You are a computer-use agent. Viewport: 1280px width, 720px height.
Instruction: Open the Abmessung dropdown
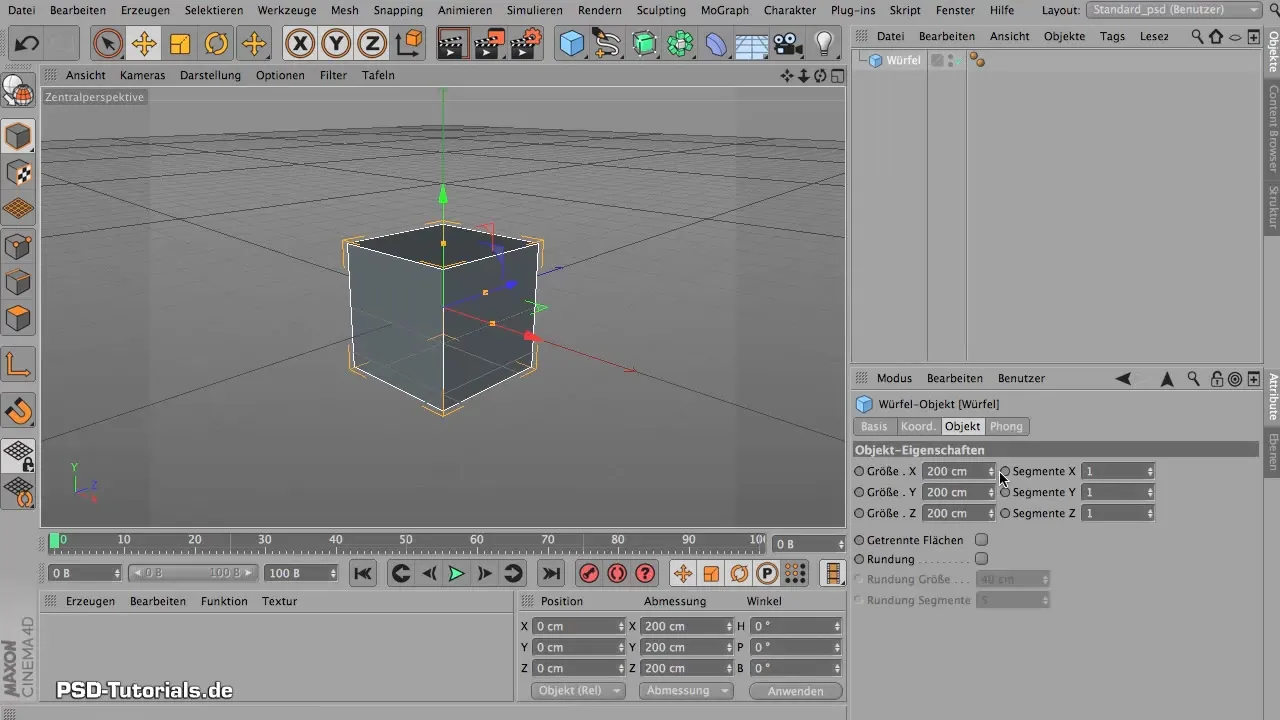686,691
